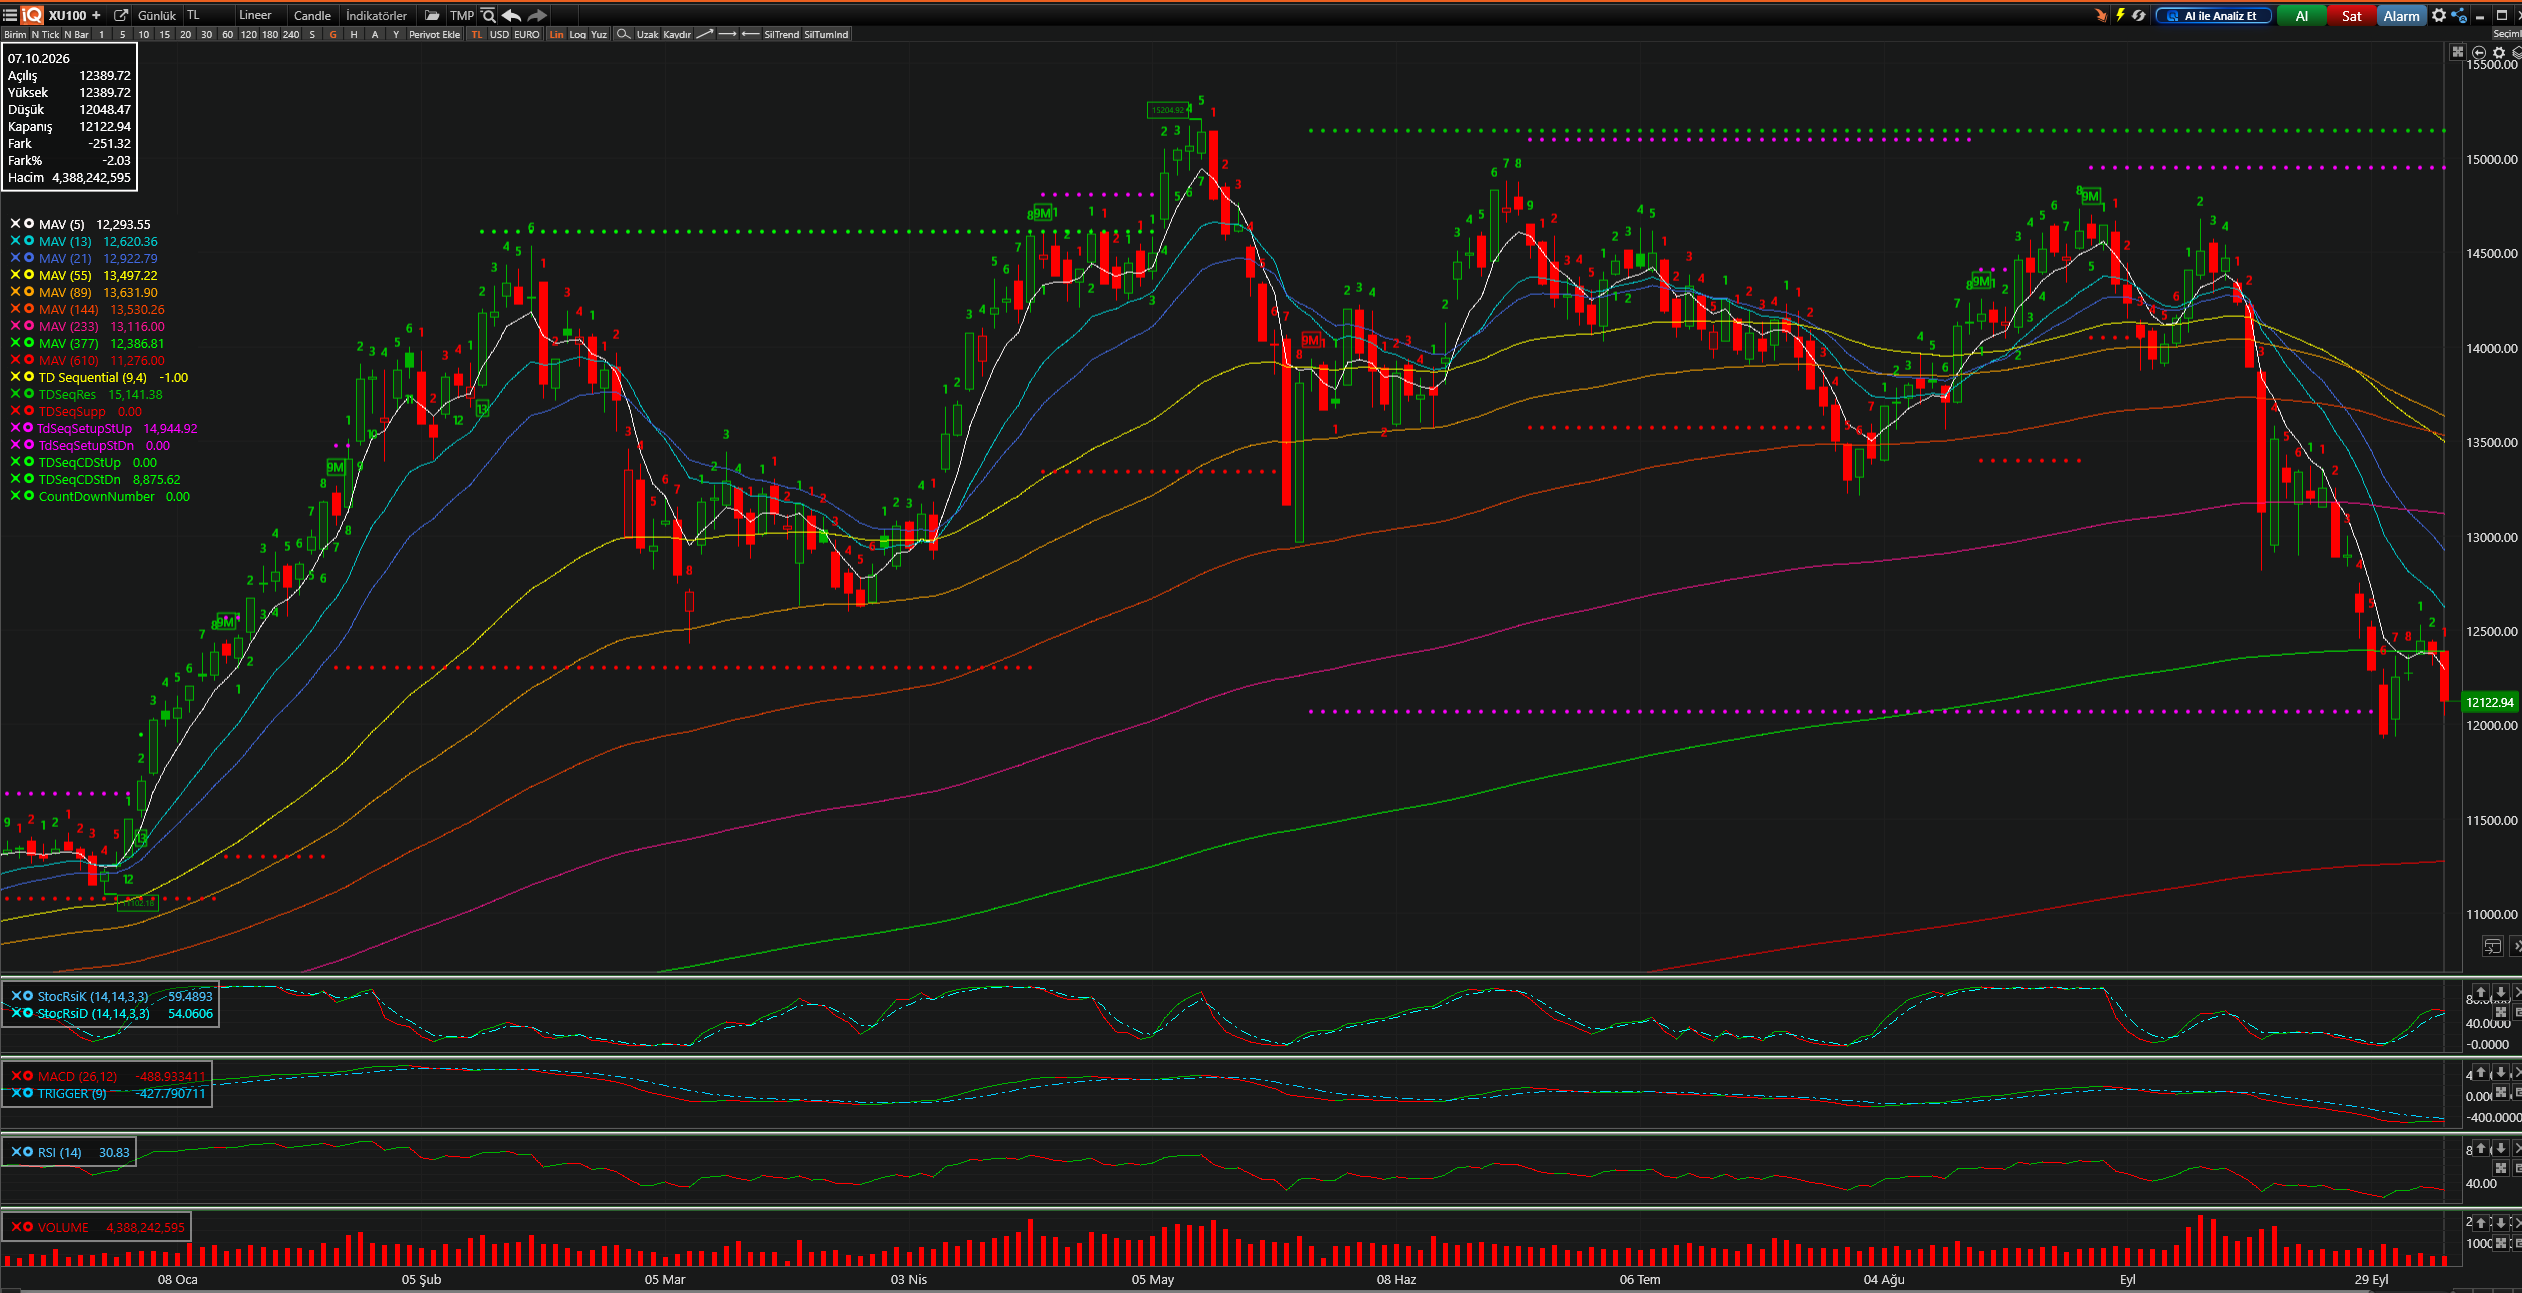Image resolution: width=2522 pixels, height=1293 pixels.
Task: Open the Candle chart type dropdown
Action: [312, 15]
